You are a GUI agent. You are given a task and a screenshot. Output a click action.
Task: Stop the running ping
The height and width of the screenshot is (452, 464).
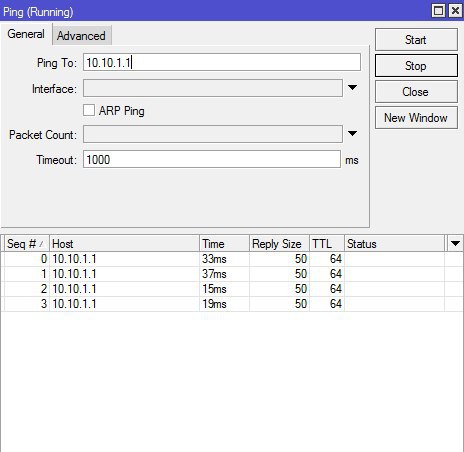click(416, 66)
